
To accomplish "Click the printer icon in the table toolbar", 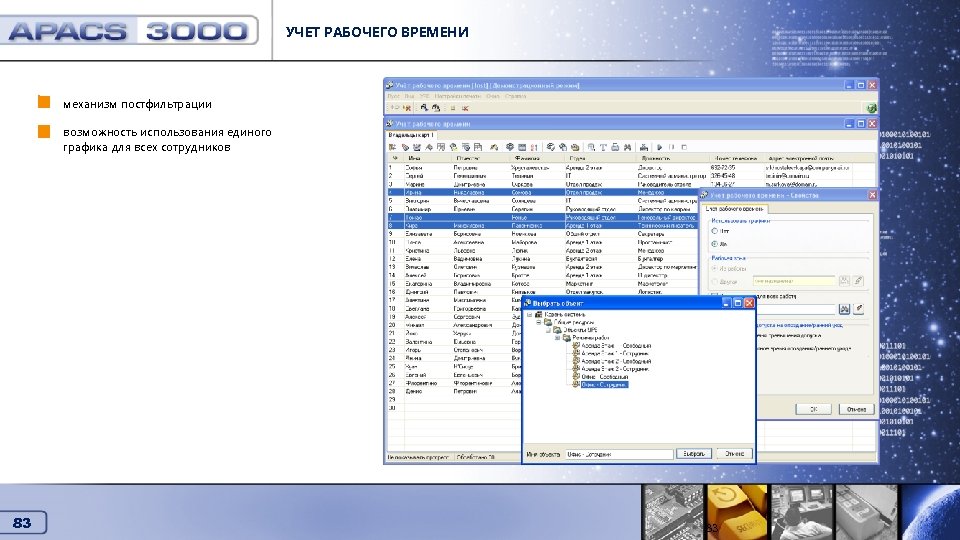I will pos(615,147).
